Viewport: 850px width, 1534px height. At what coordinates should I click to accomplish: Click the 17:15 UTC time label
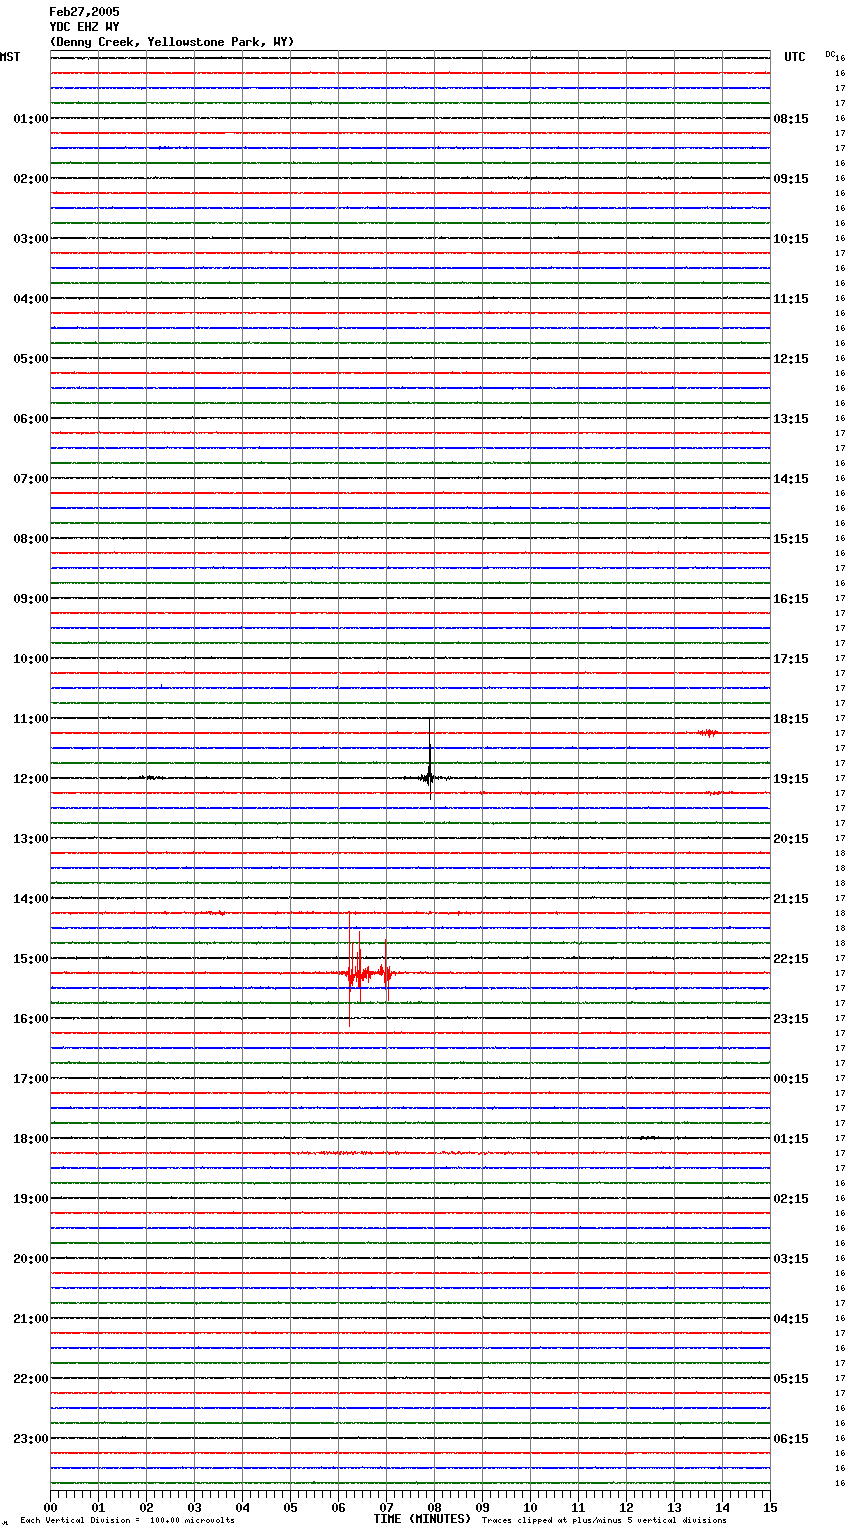(x=791, y=659)
